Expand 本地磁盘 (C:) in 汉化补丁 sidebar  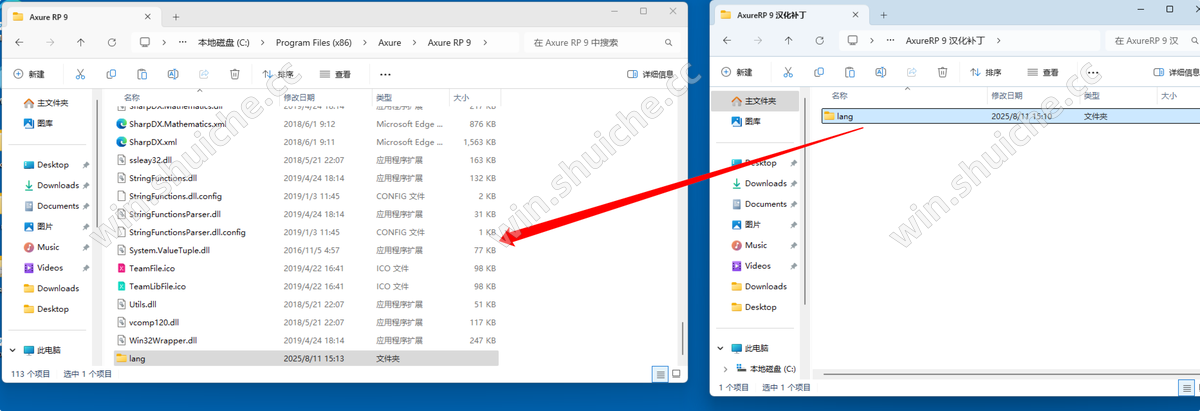point(725,369)
